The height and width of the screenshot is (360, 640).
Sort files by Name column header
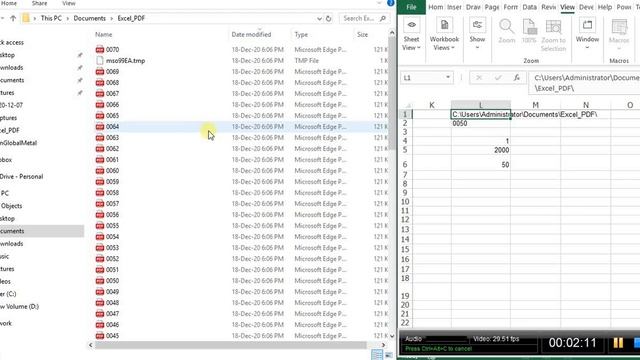click(104, 35)
